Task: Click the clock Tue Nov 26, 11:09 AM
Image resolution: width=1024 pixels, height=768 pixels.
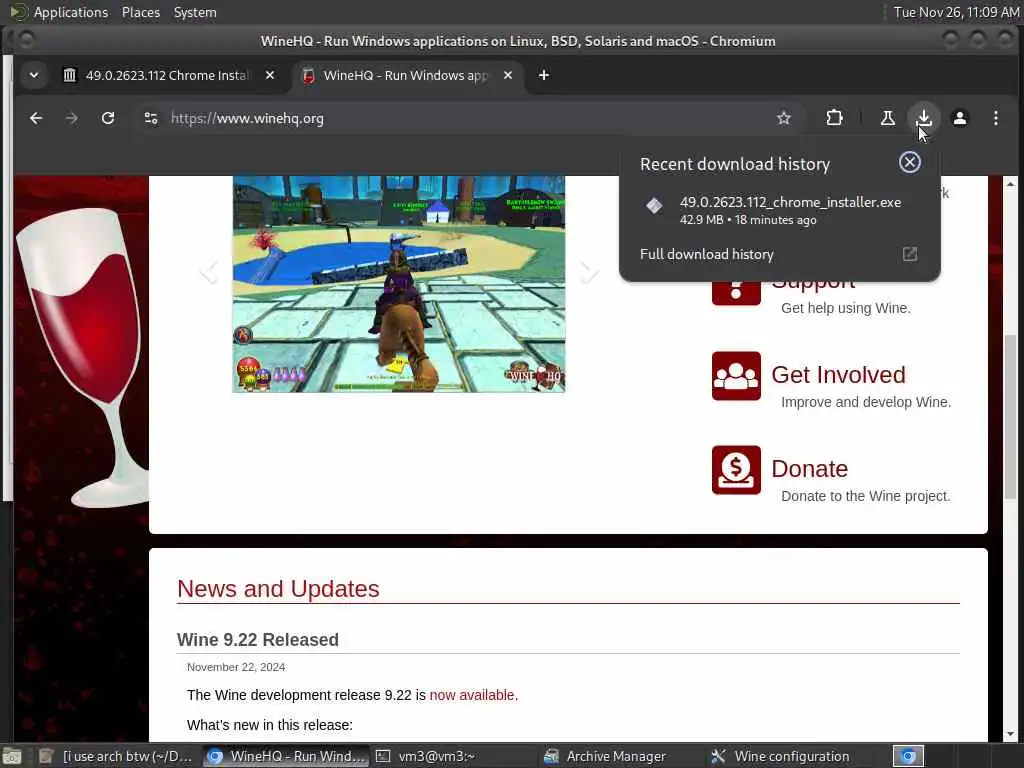Action: click(x=955, y=12)
